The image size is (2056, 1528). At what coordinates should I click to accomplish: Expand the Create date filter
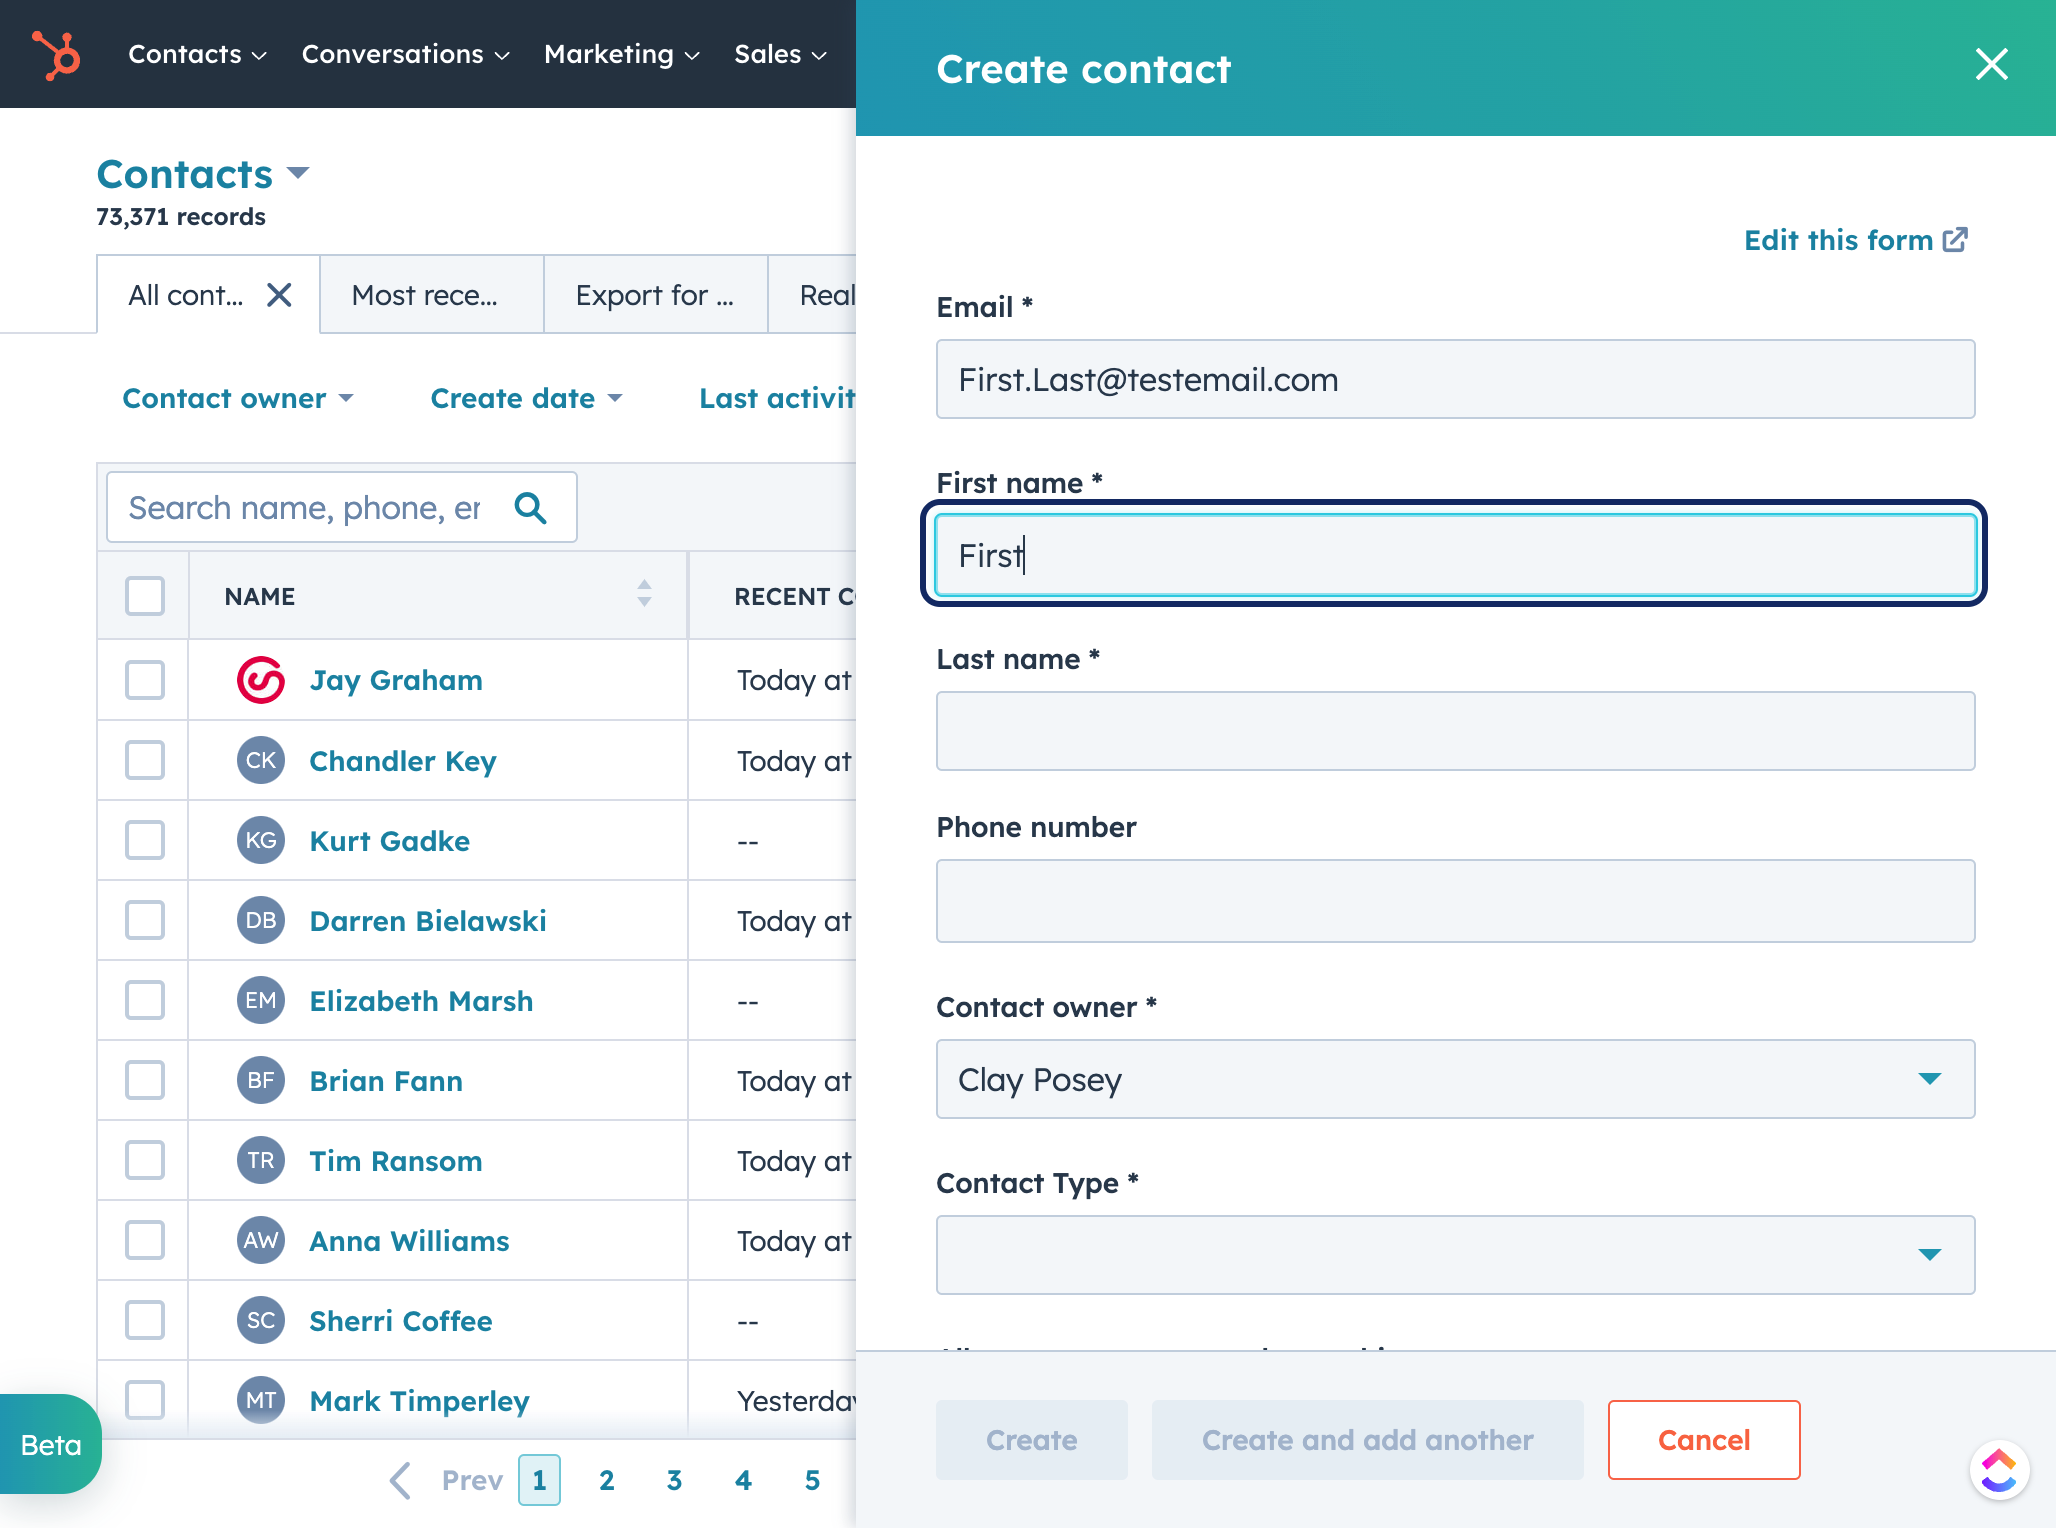coord(527,398)
